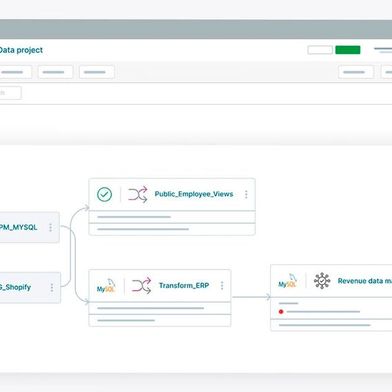The width and height of the screenshot is (392, 392).
Task: Open the three-dot menu on PM_MYSQL node
Action: pyautogui.click(x=50, y=227)
